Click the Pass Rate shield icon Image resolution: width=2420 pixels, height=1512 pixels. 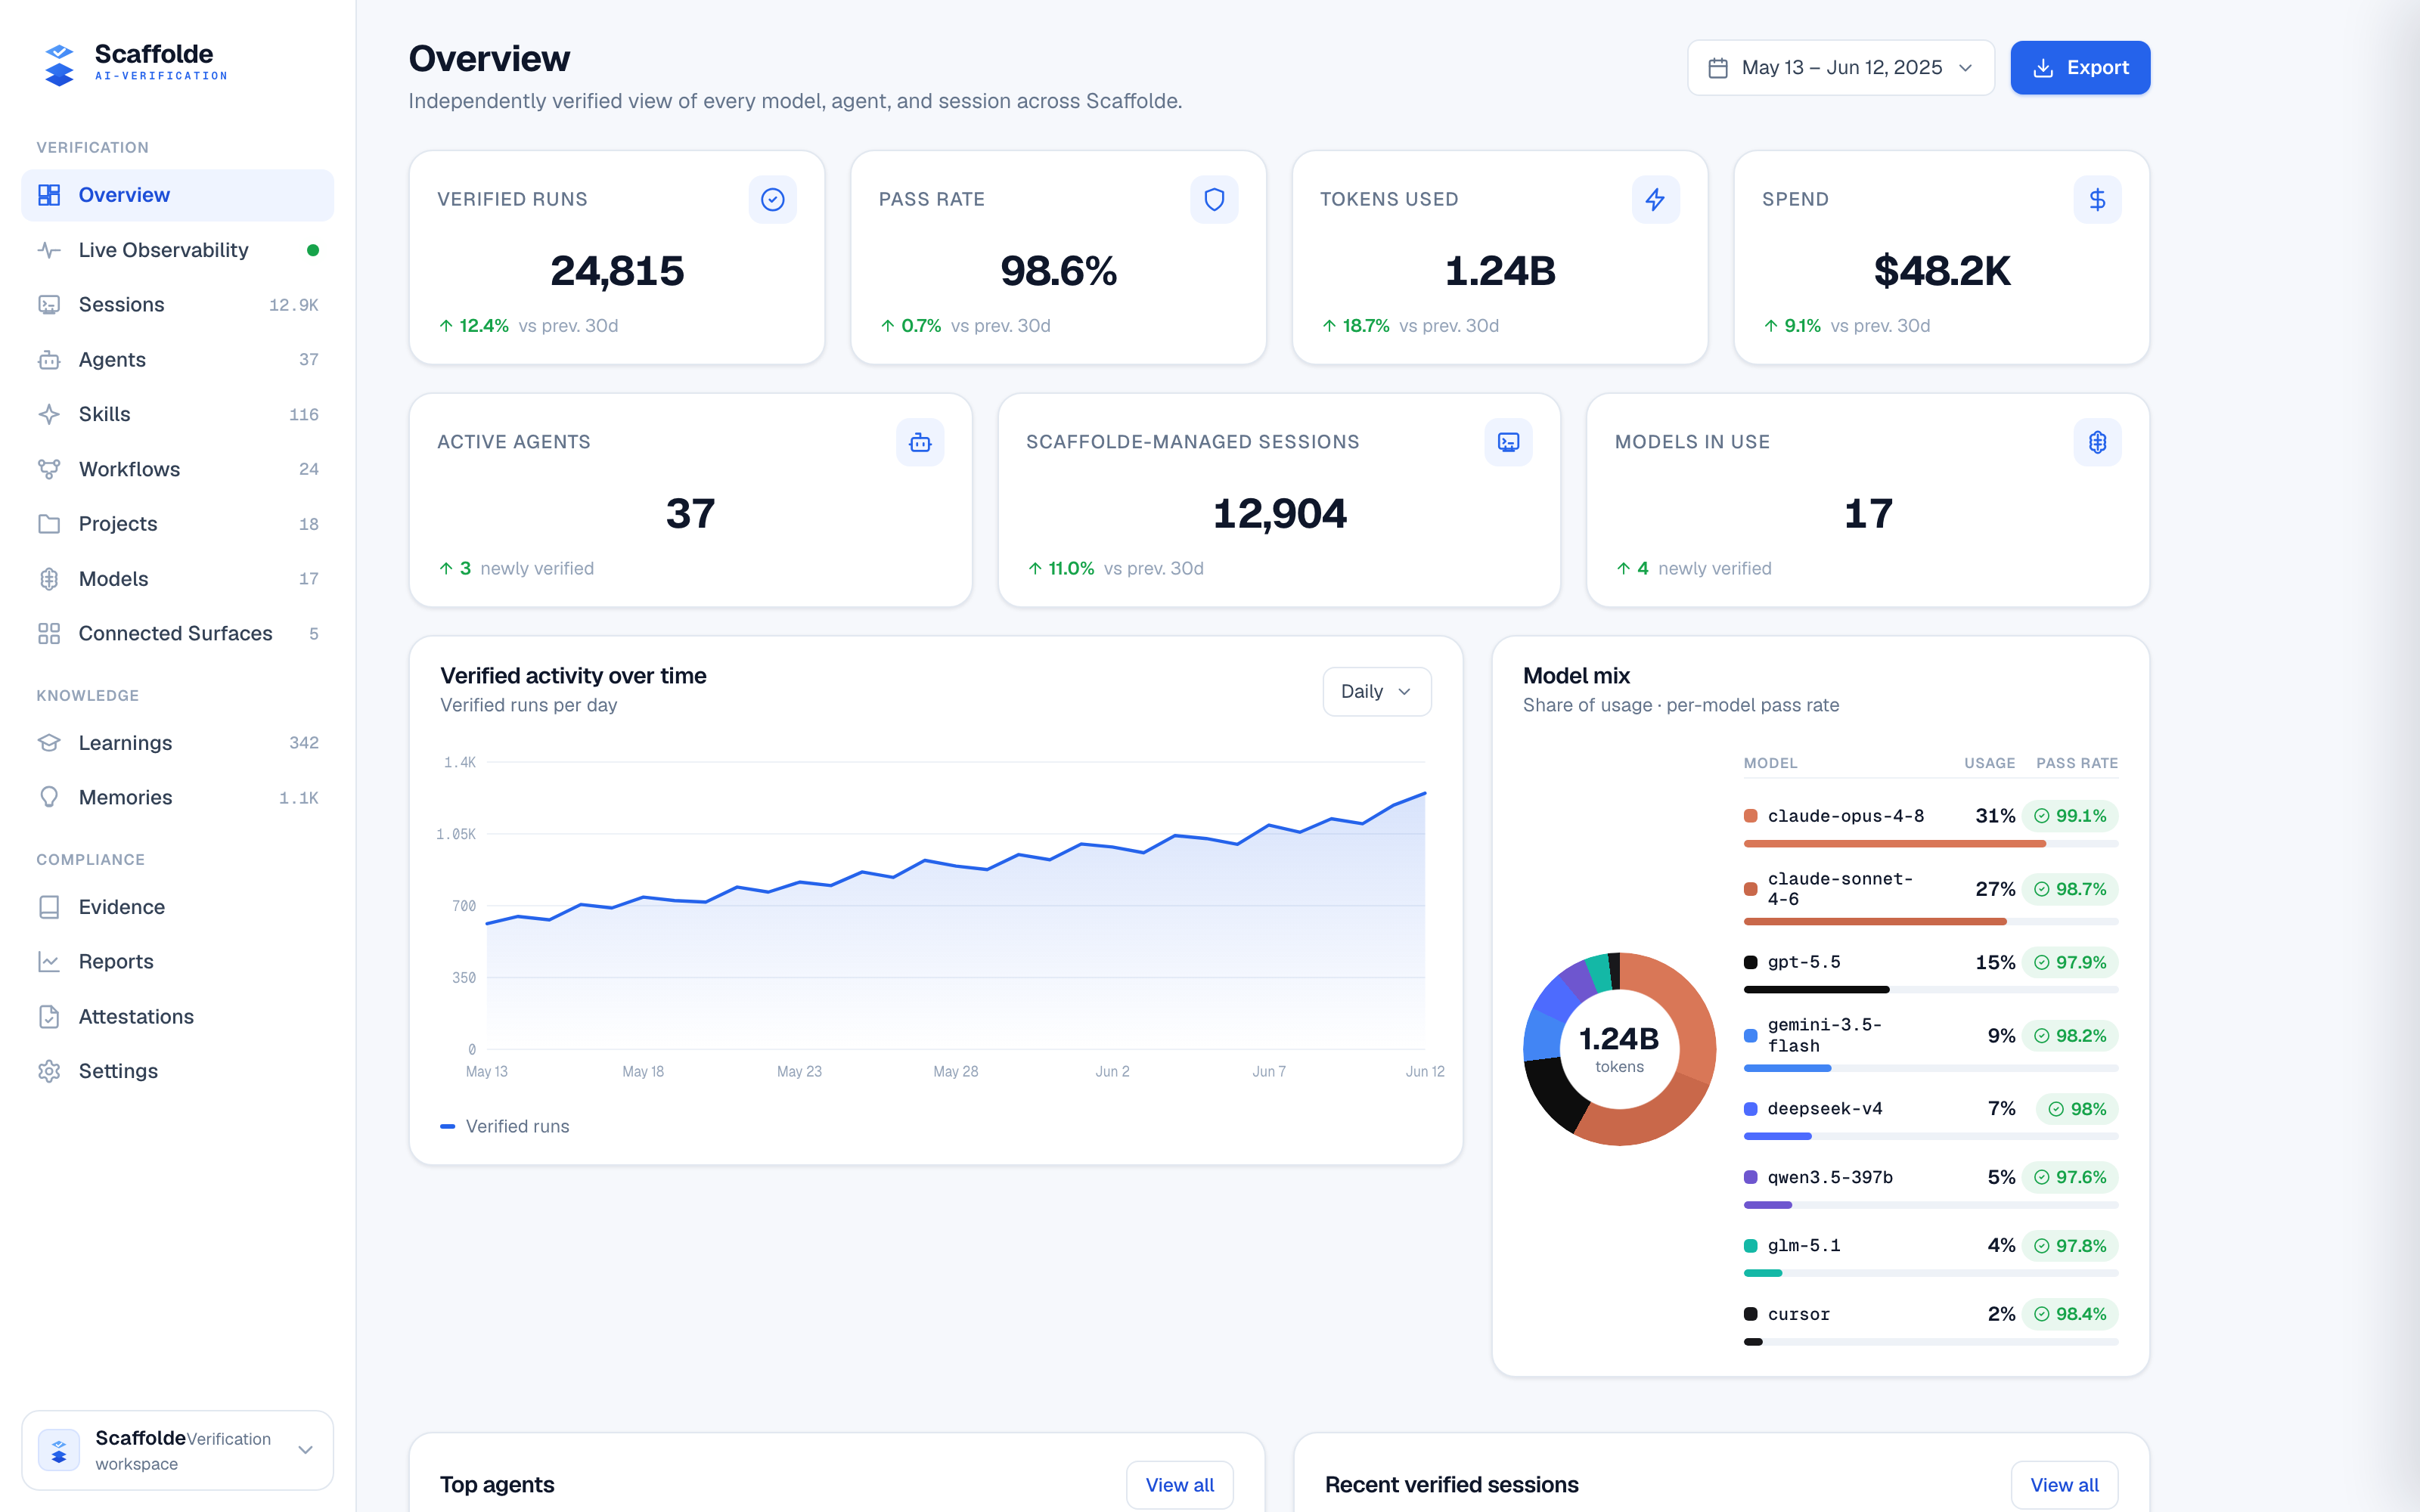pyautogui.click(x=1214, y=199)
